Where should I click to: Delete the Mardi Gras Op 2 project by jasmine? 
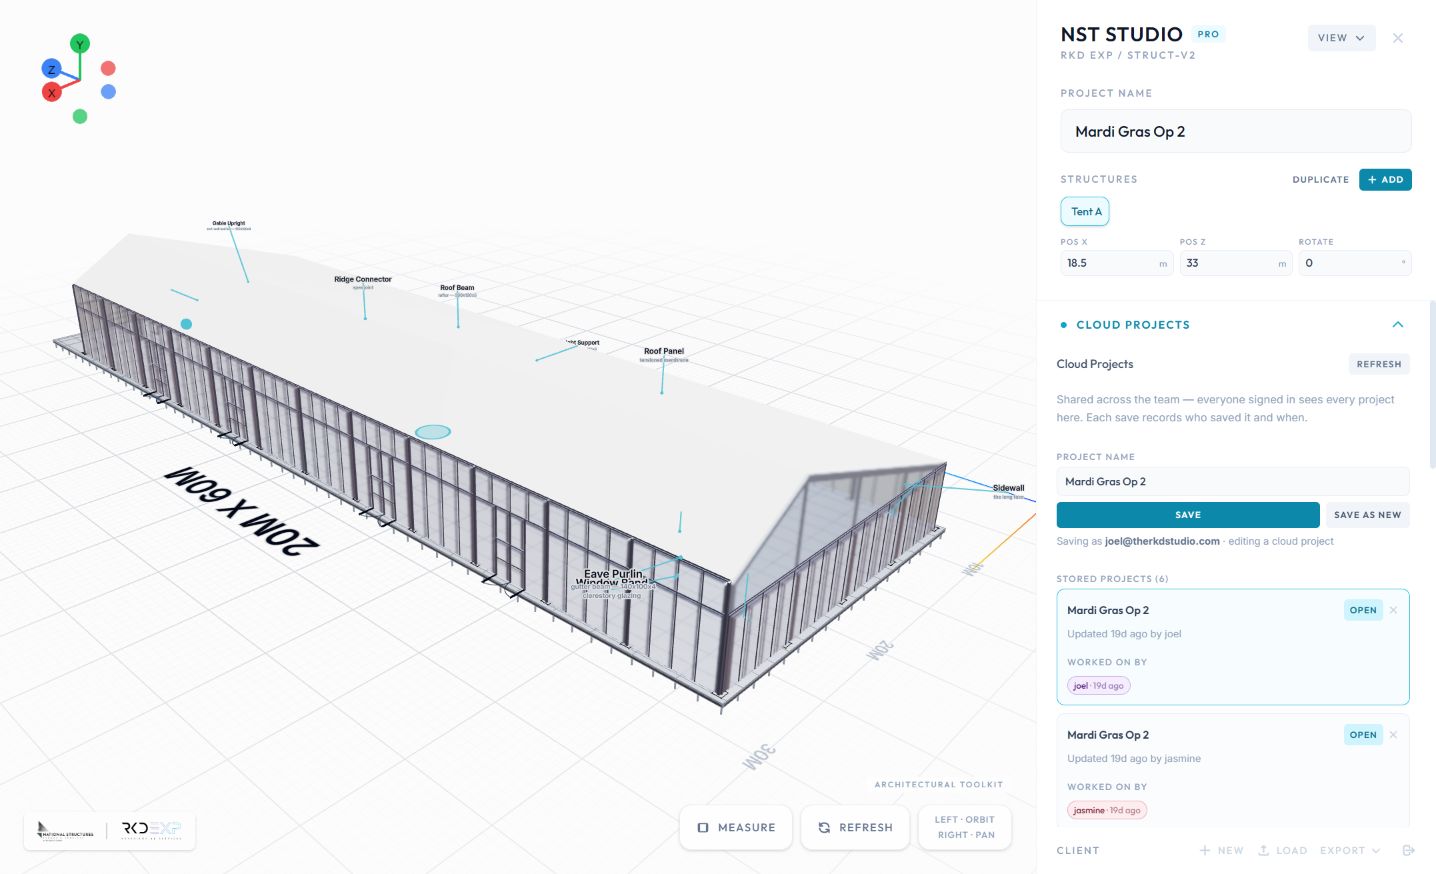click(x=1393, y=735)
